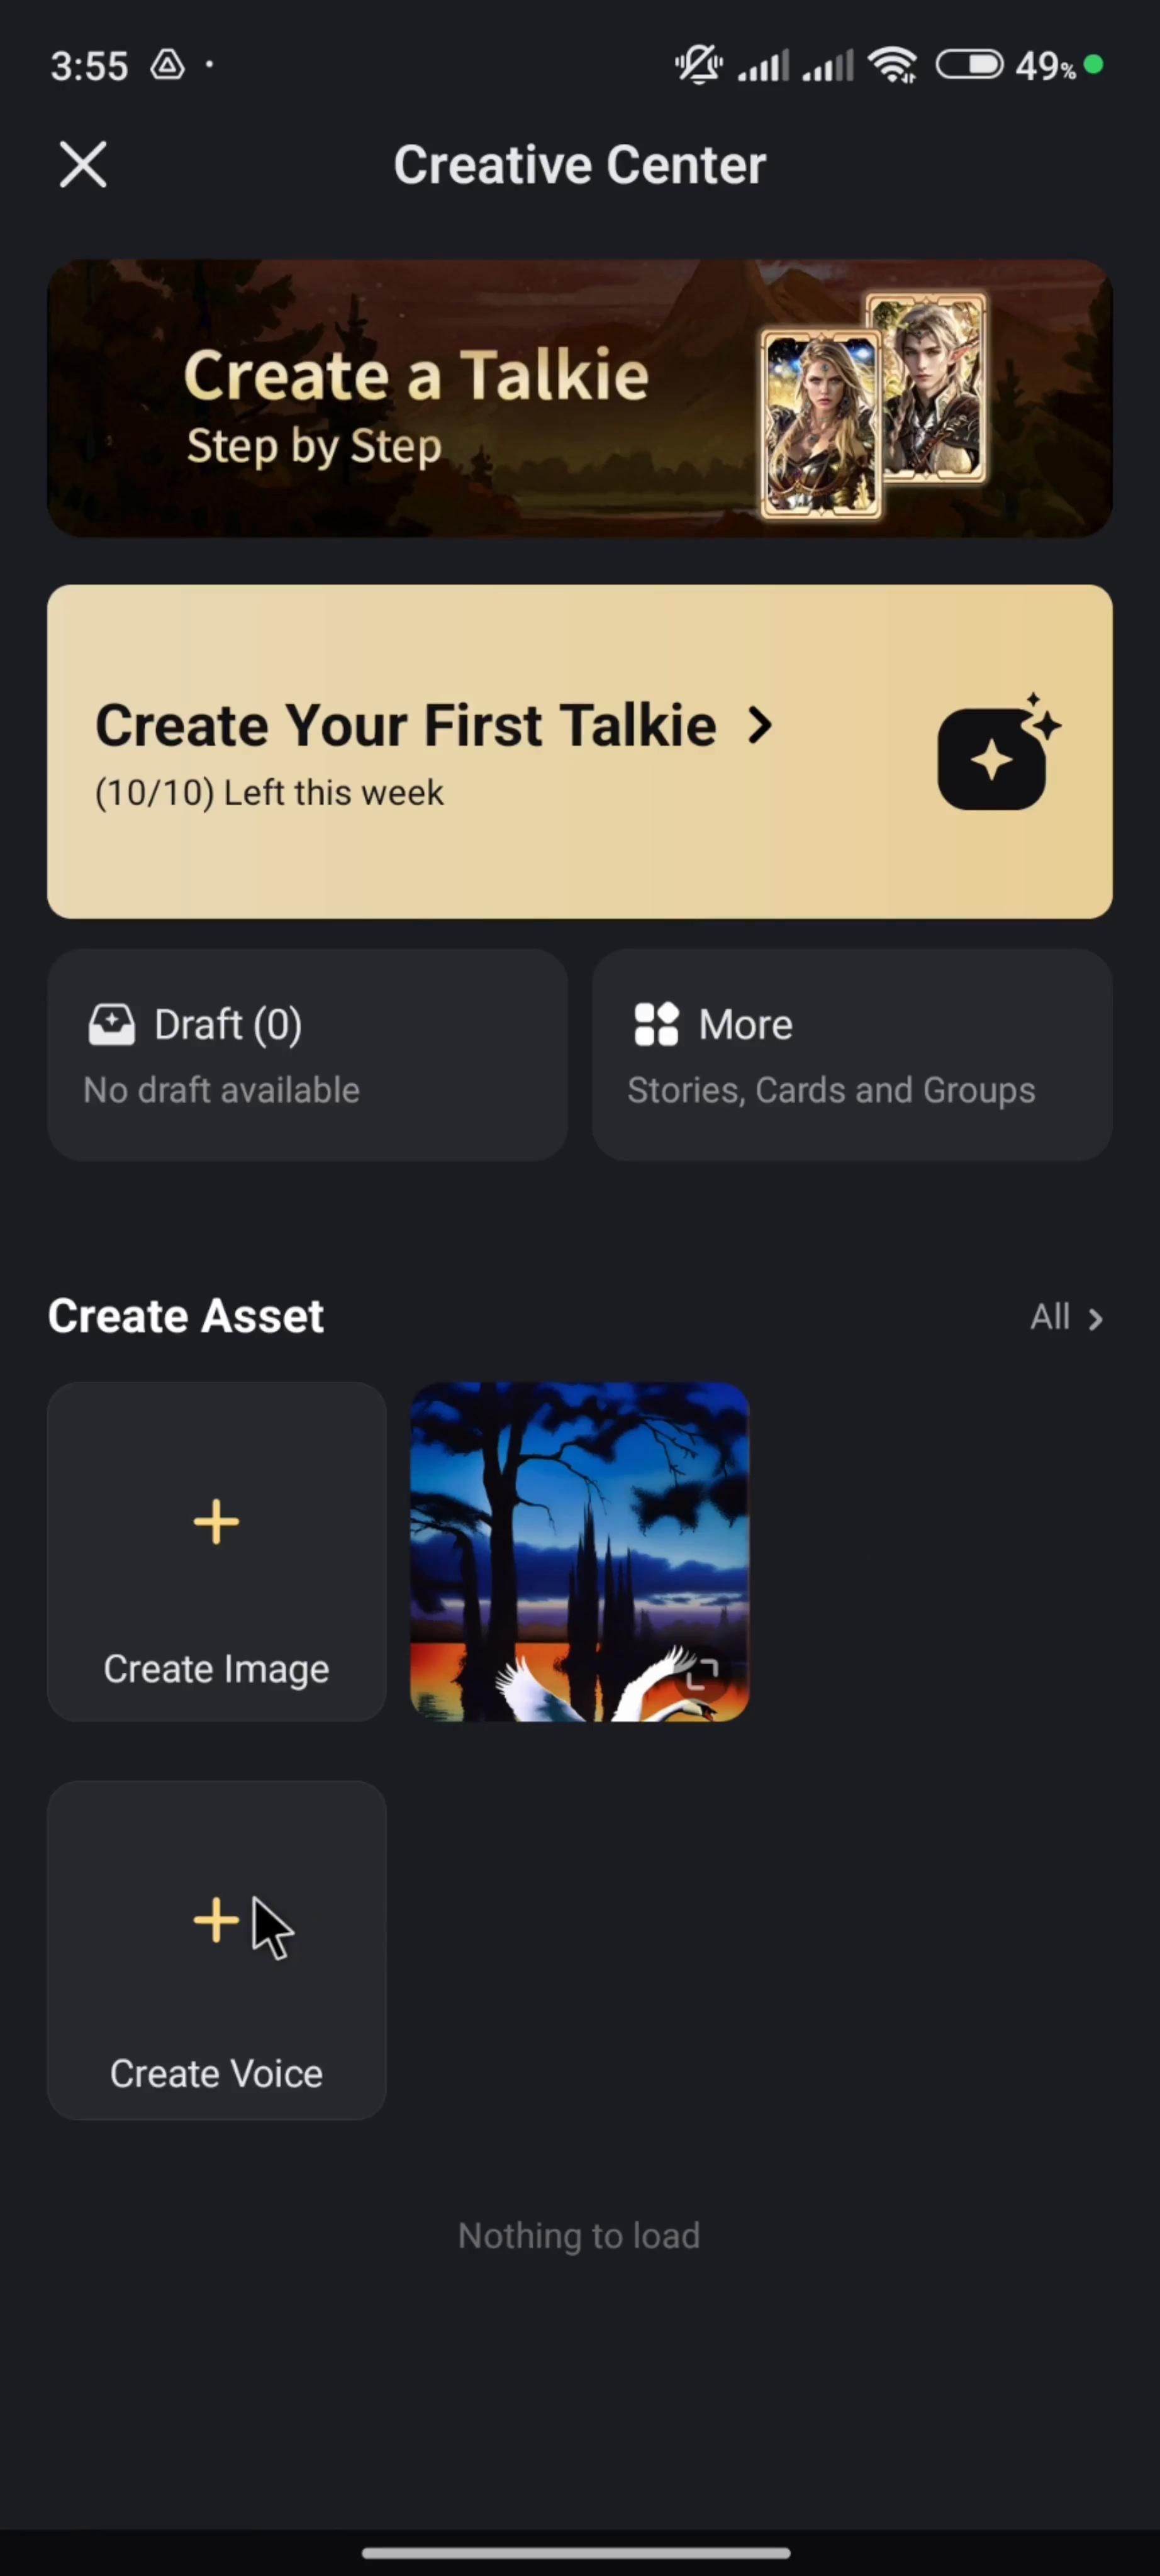The width and height of the screenshot is (1160, 2576).
Task: Open More: Stories, Cards and Groups
Action: click(852, 1055)
